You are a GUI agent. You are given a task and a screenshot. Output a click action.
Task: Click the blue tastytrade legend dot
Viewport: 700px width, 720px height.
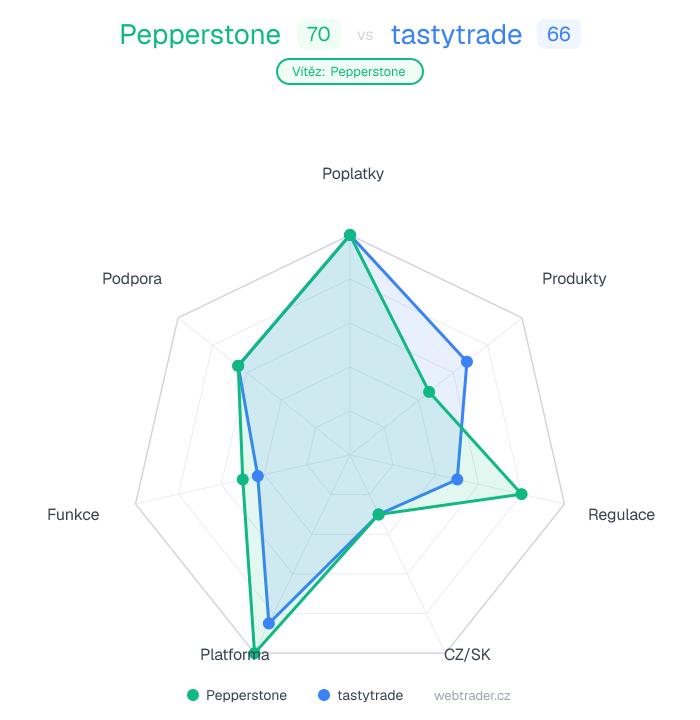click(323, 695)
